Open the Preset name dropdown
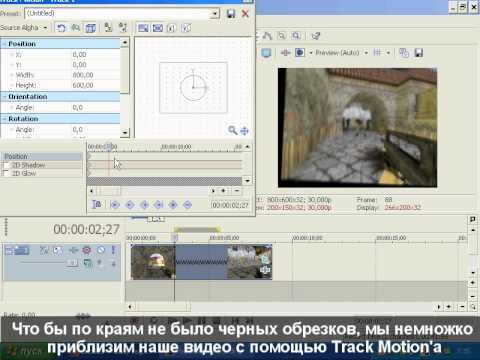This screenshot has width=480, height=360. [x=215, y=14]
